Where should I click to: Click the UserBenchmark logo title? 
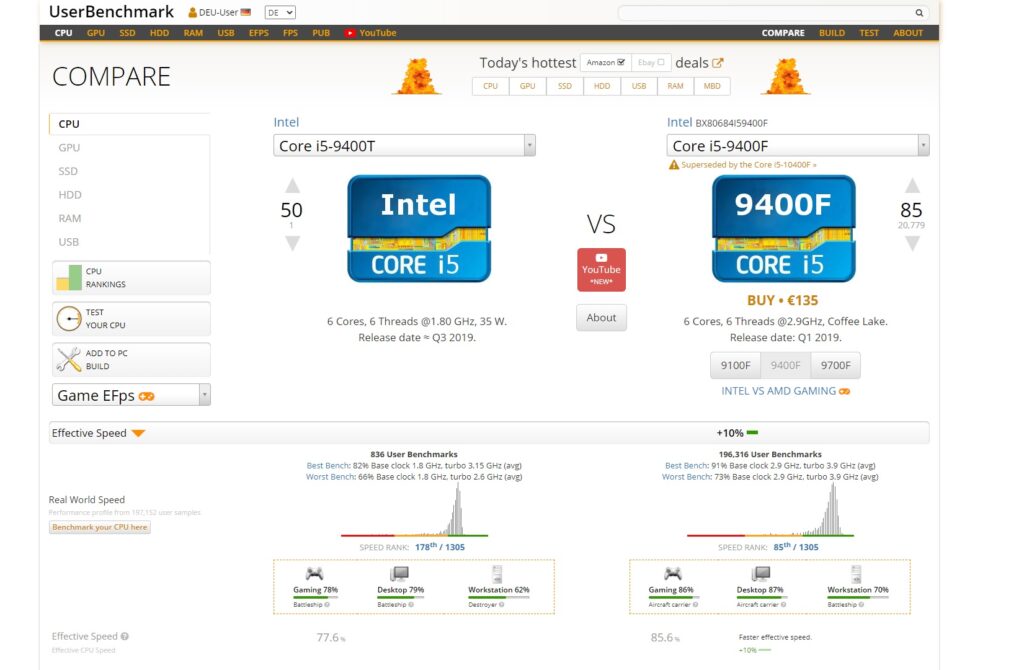pyautogui.click(x=111, y=12)
